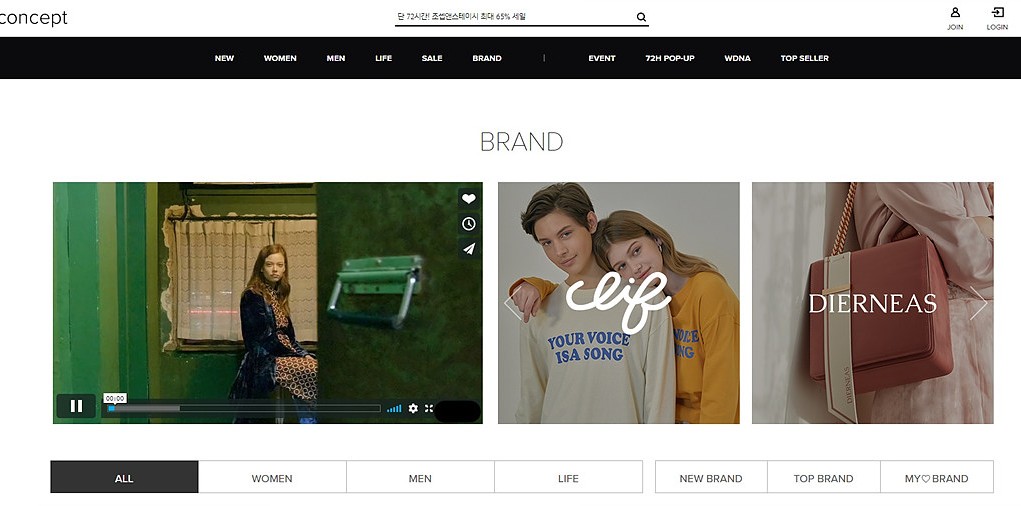Open the MEN menu in navigation bar
The image size is (1021, 506).
tap(335, 58)
